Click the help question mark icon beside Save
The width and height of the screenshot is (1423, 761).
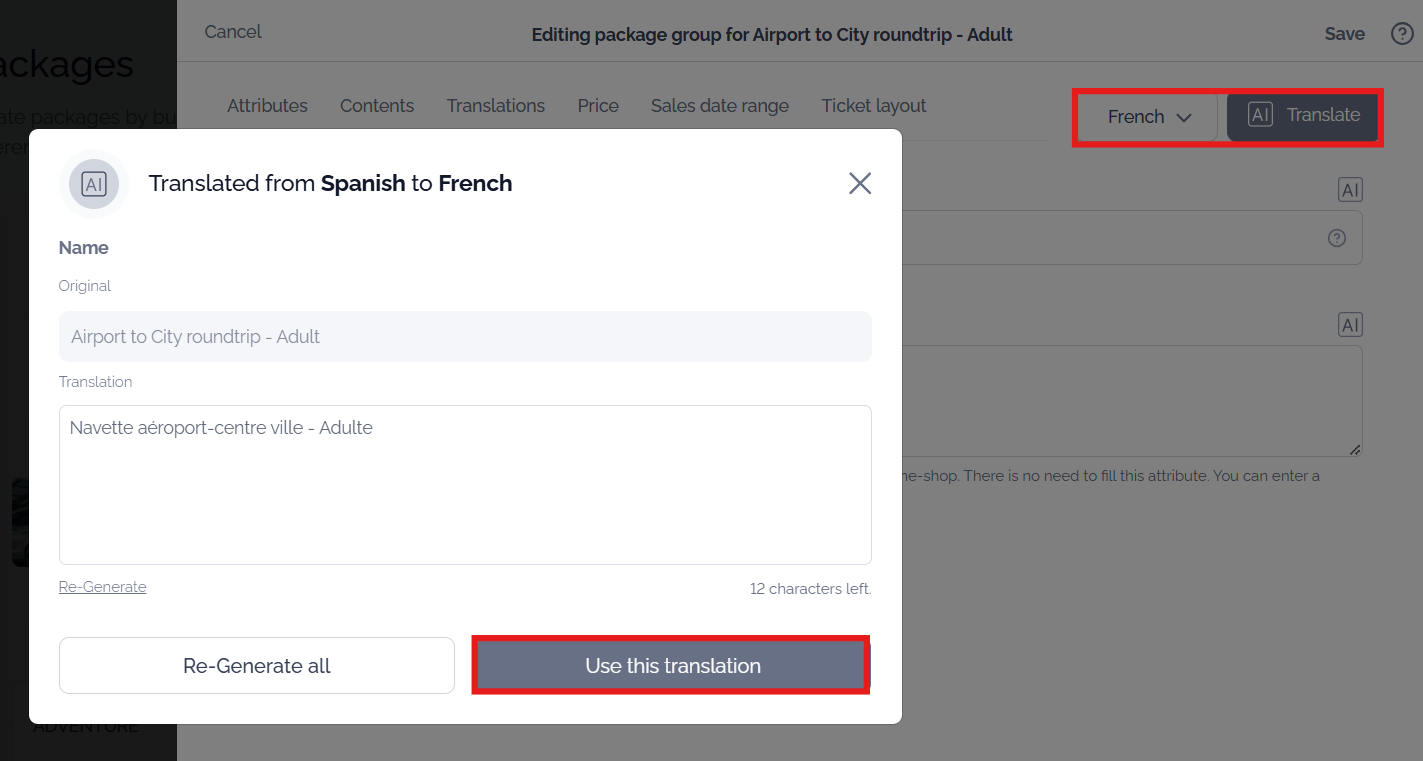click(1402, 34)
